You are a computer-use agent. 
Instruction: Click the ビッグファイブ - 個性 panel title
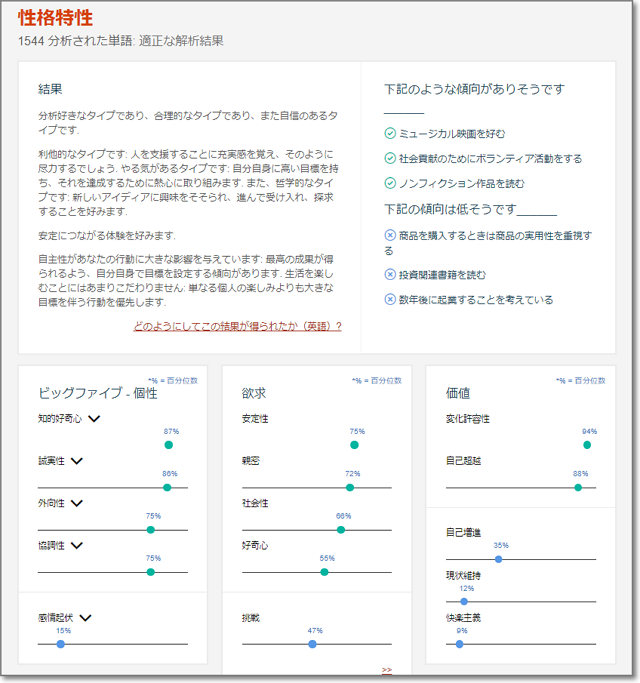click(x=97, y=393)
